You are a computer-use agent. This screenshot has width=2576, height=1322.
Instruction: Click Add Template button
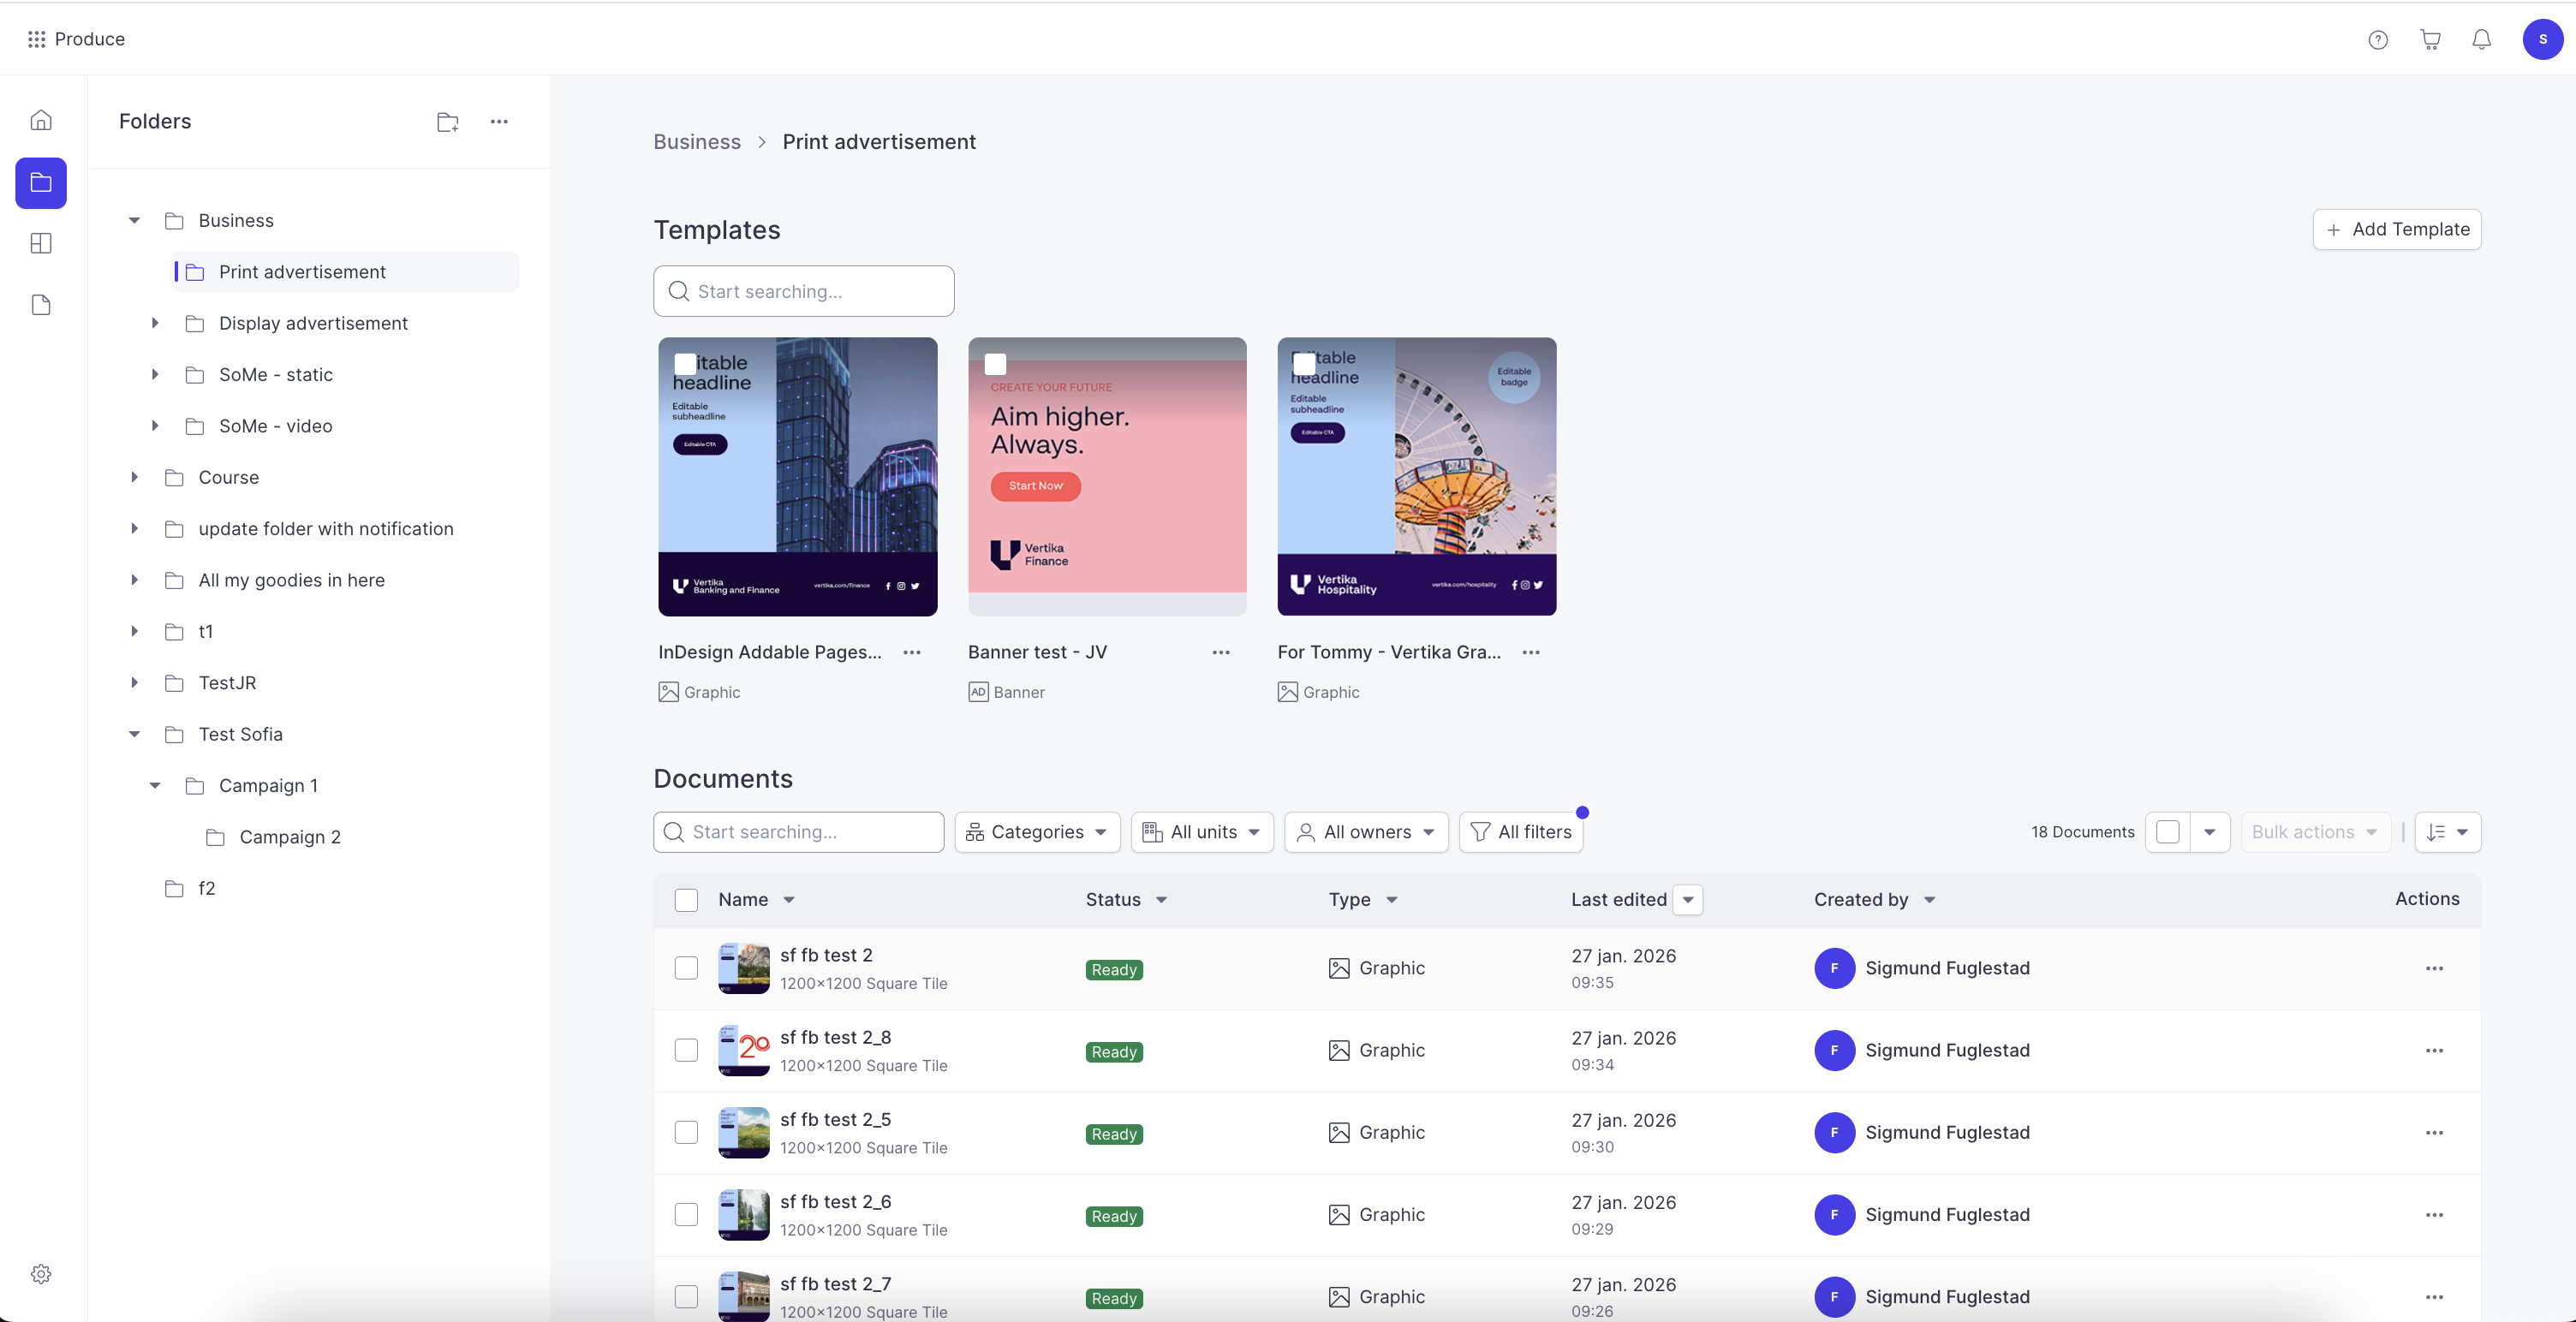(x=2396, y=230)
